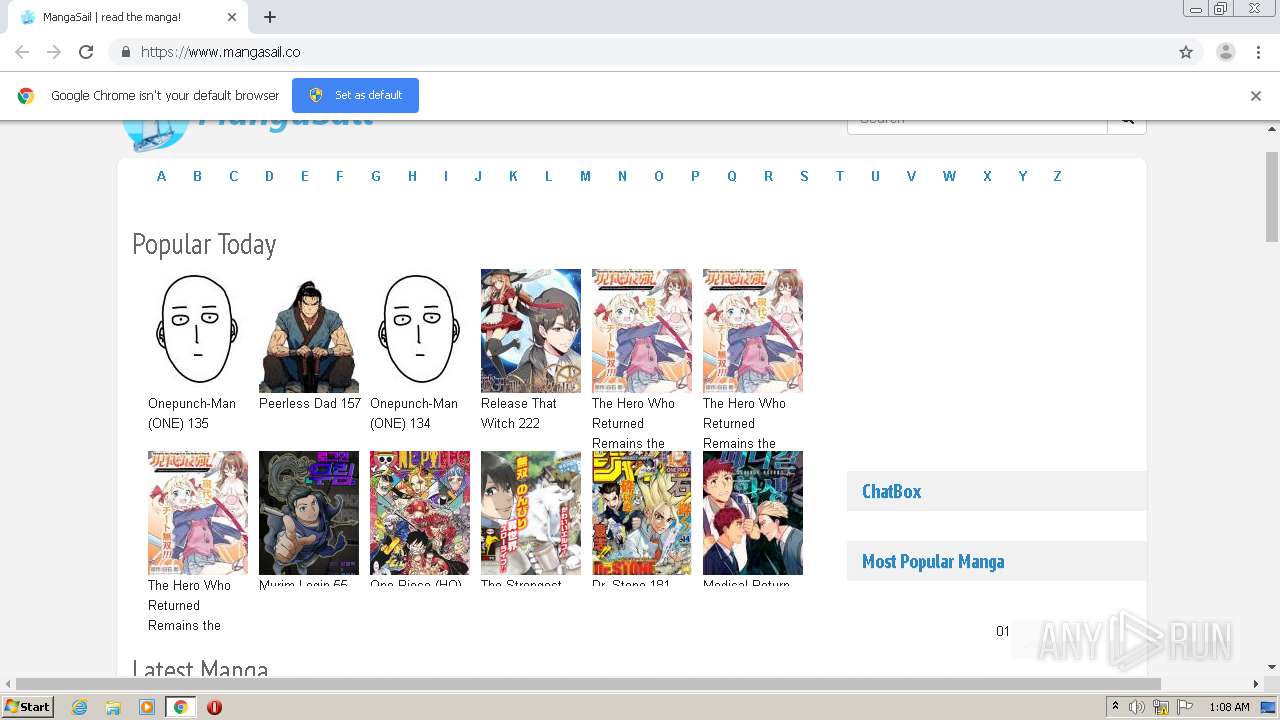This screenshot has height=720, width=1280.
Task: Dismiss the default browser notification bar
Action: [x=1256, y=96]
